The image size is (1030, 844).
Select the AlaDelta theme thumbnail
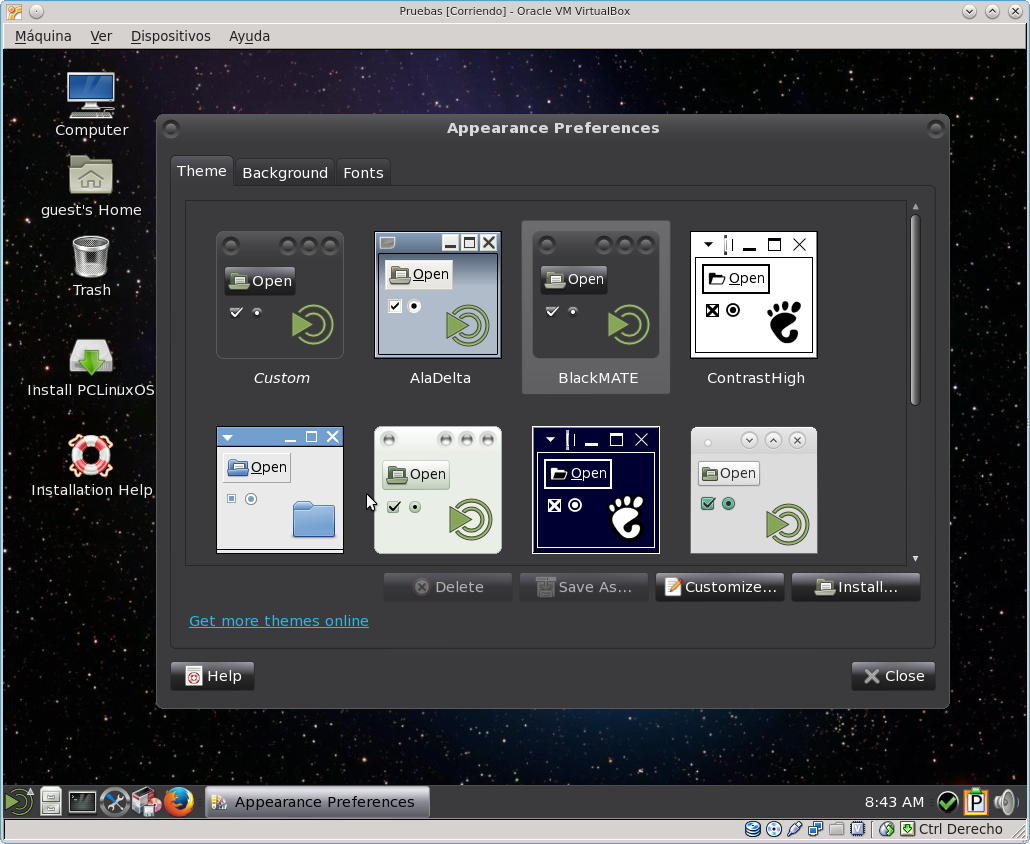(438, 295)
